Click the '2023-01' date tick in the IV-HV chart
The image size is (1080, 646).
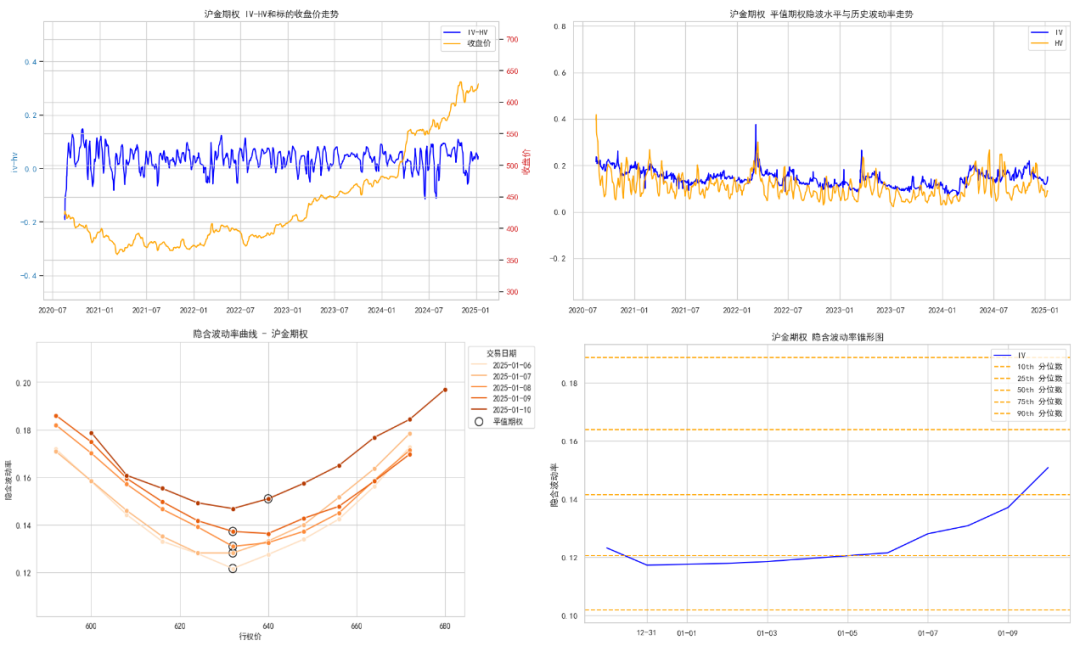[x=287, y=310]
